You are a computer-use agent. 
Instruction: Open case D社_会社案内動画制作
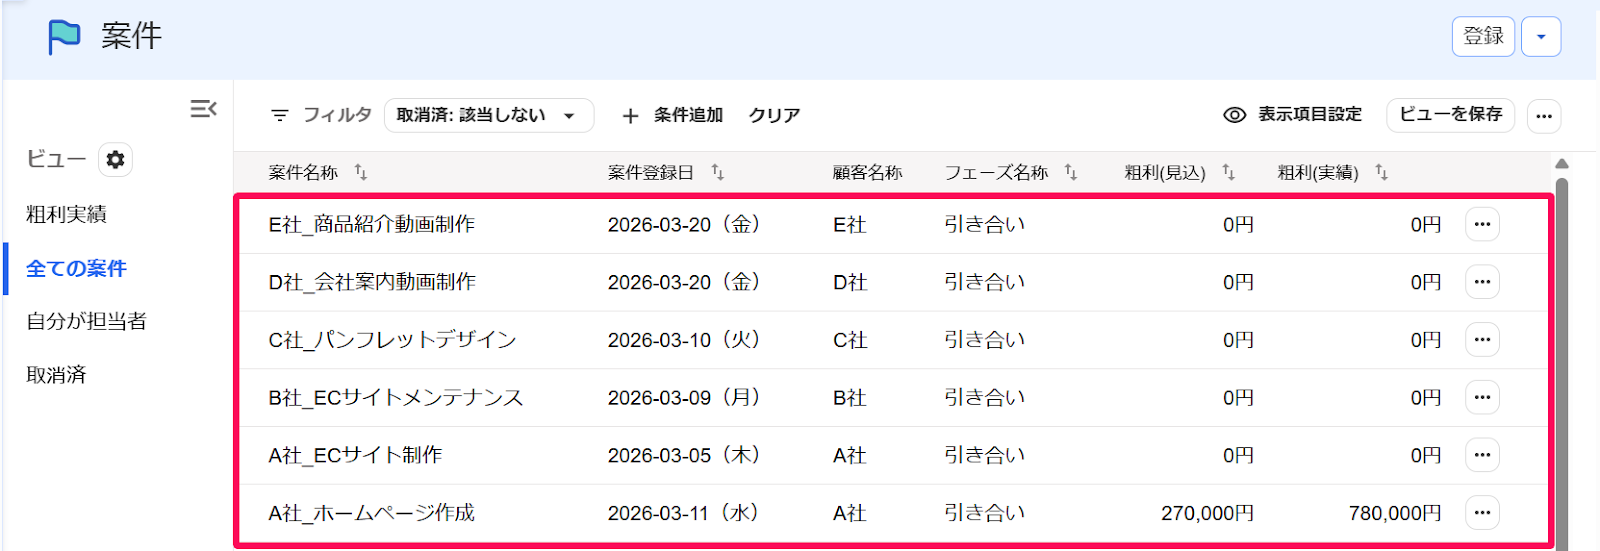point(371,283)
